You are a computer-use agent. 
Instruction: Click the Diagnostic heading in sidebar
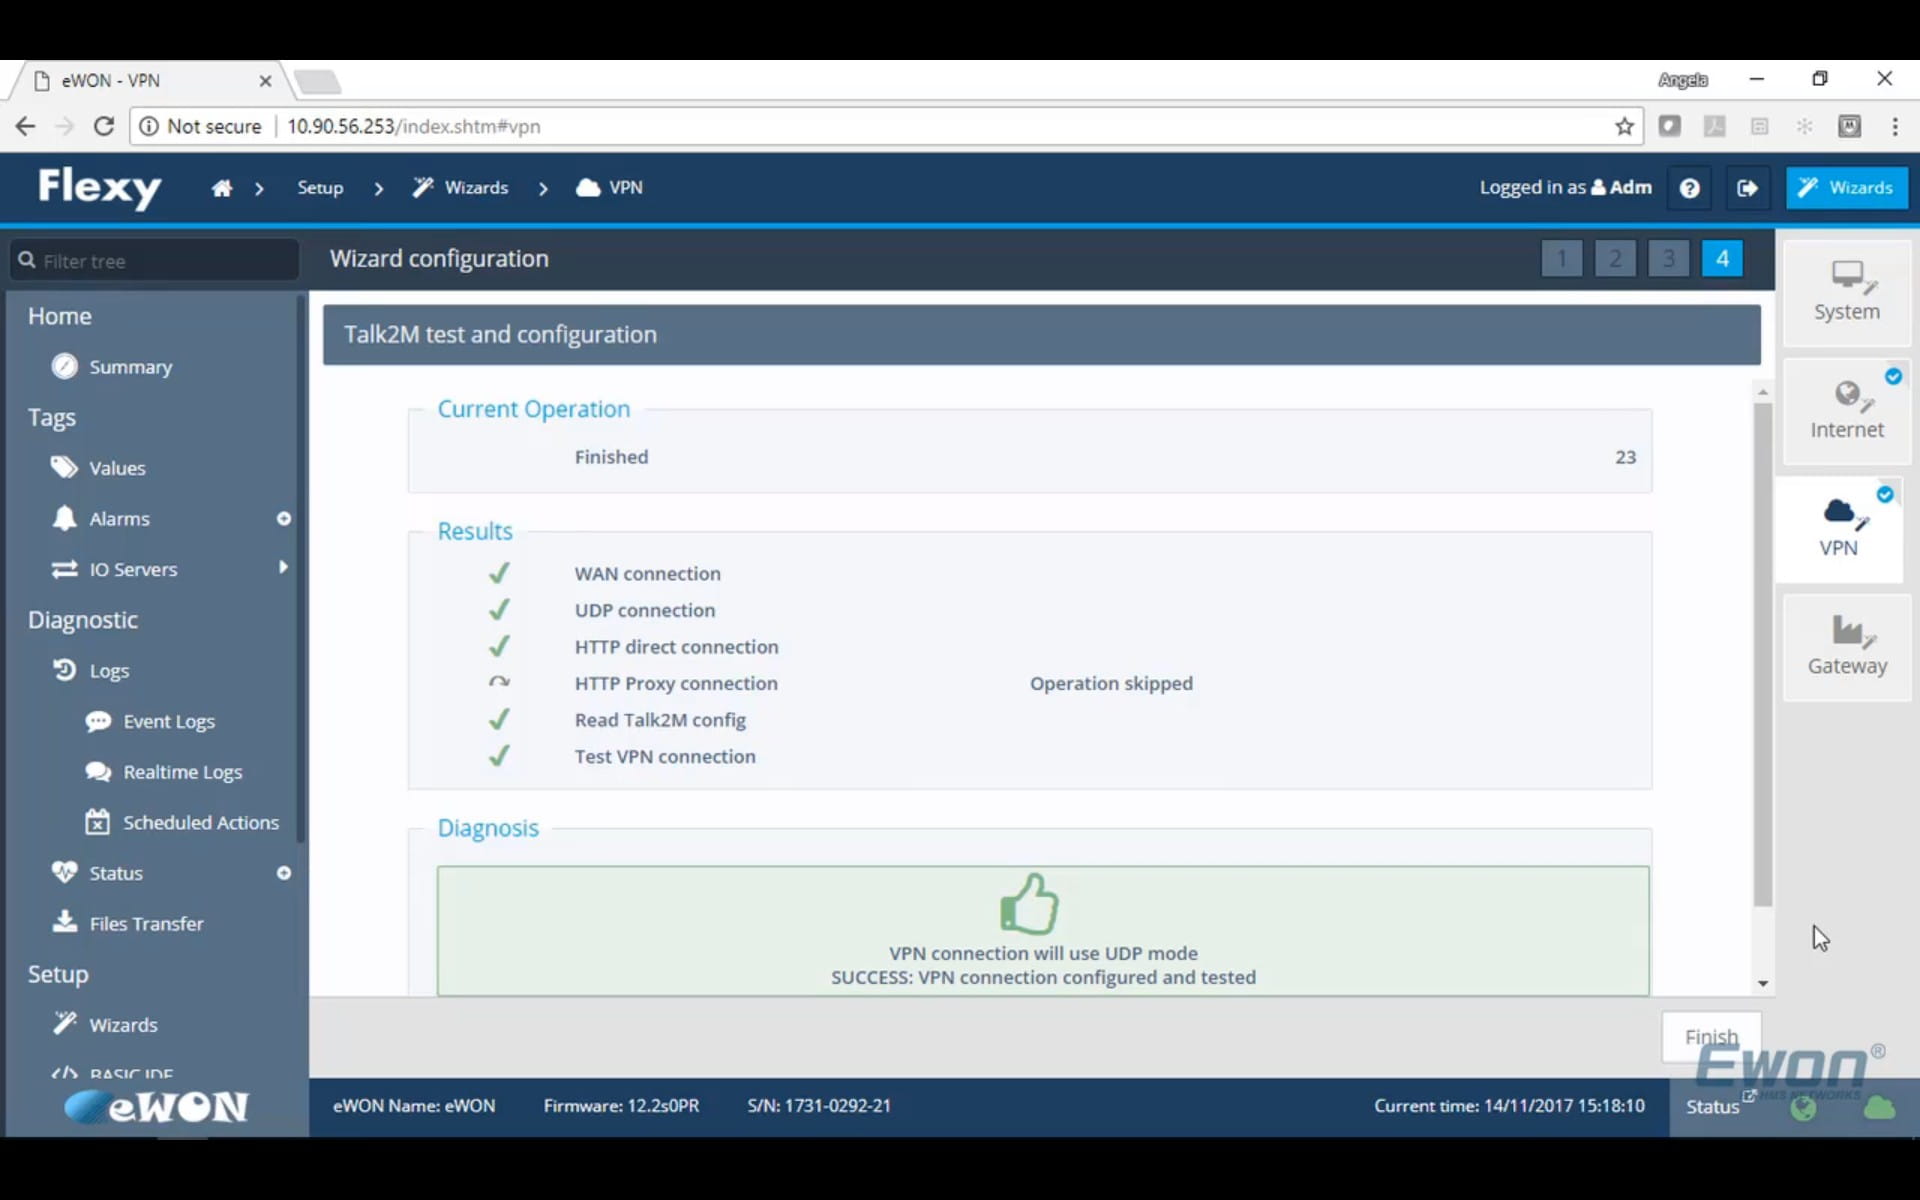(83, 620)
